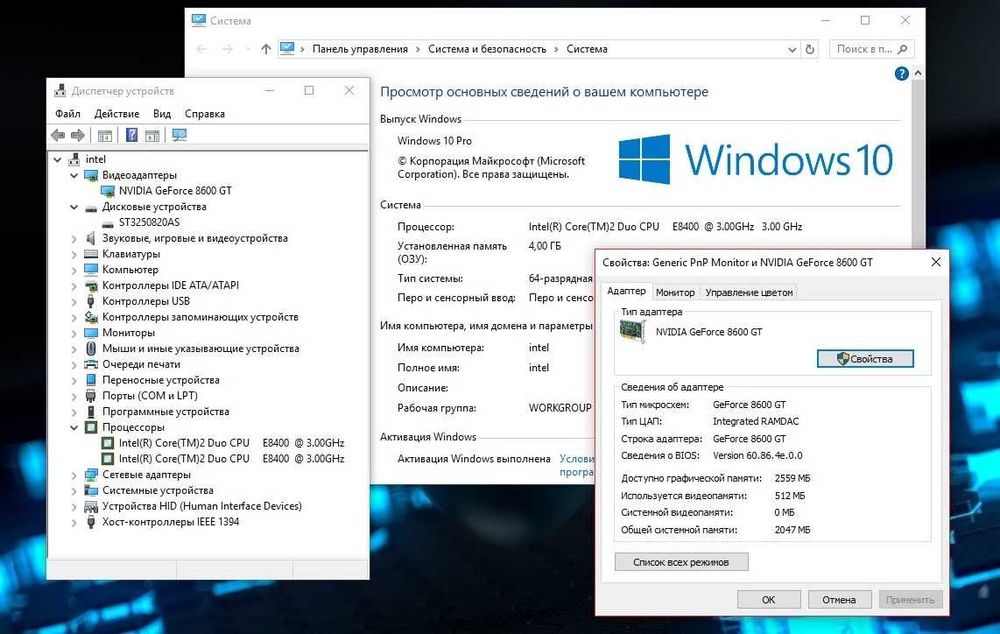Click the Ports (COM и LPT) icon
1000x634 pixels.
pos(91,395)
